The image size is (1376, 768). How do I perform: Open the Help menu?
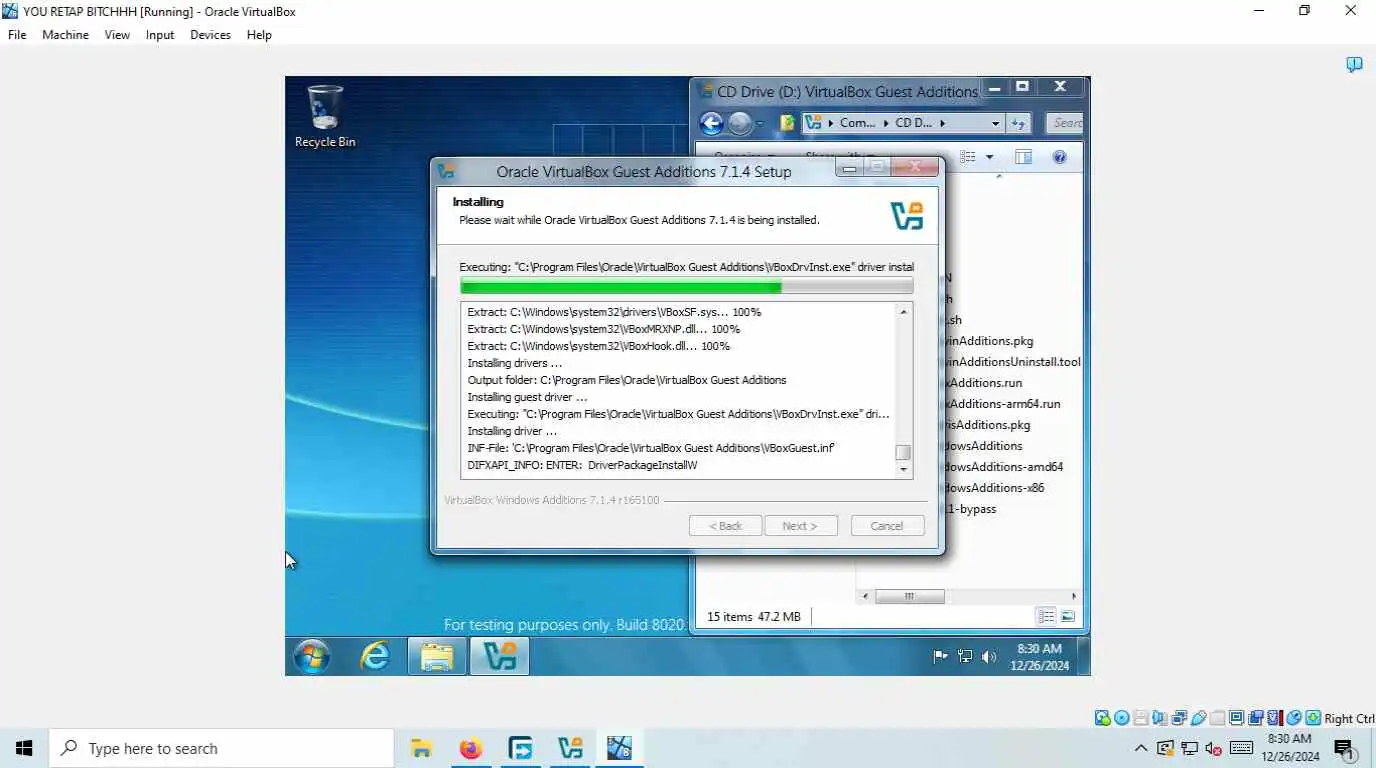point(259,34)
